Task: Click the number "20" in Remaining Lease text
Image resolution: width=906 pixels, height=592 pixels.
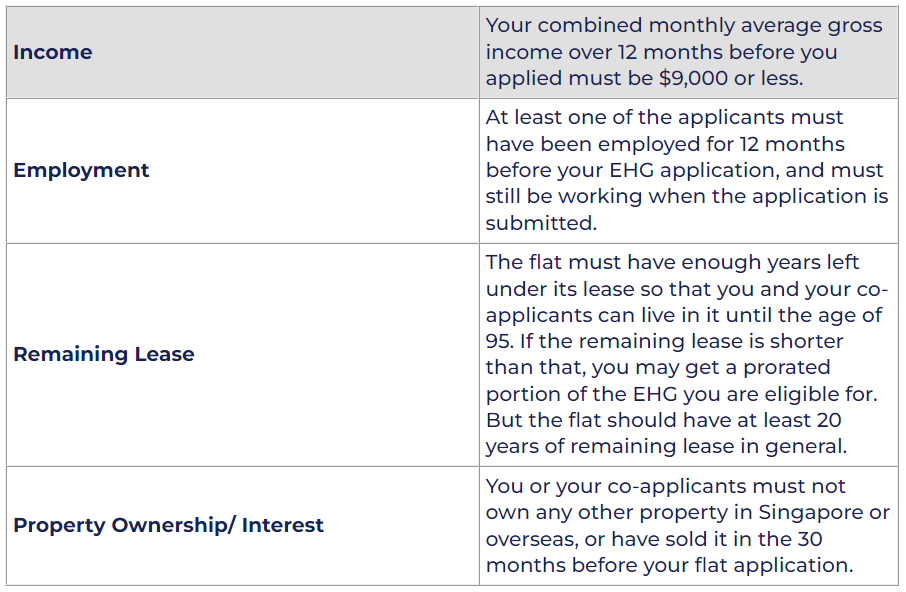Action: pyautogui.click(x=831, y=420)
